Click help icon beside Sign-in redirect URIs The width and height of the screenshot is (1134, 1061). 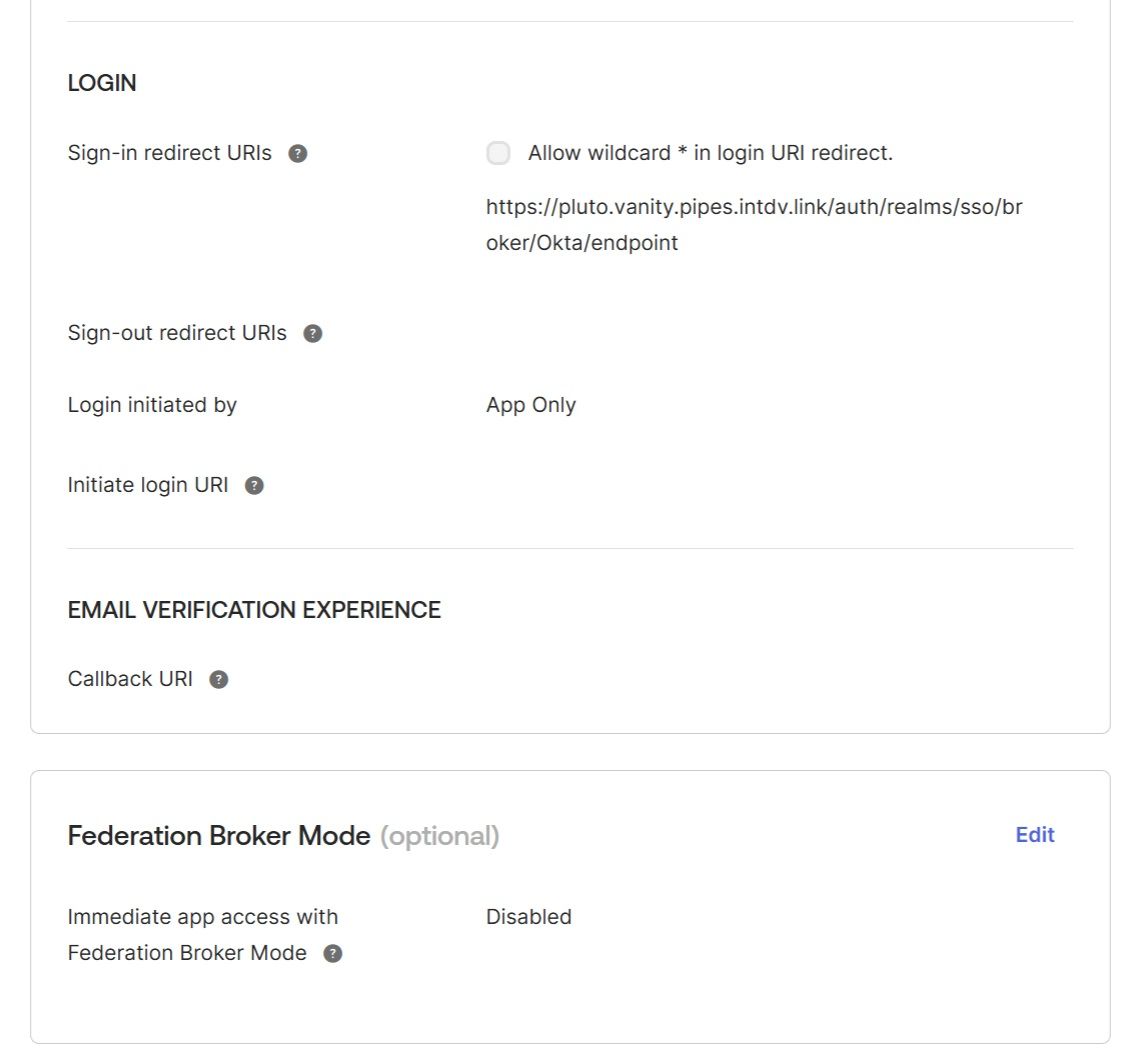pos(297,154)
